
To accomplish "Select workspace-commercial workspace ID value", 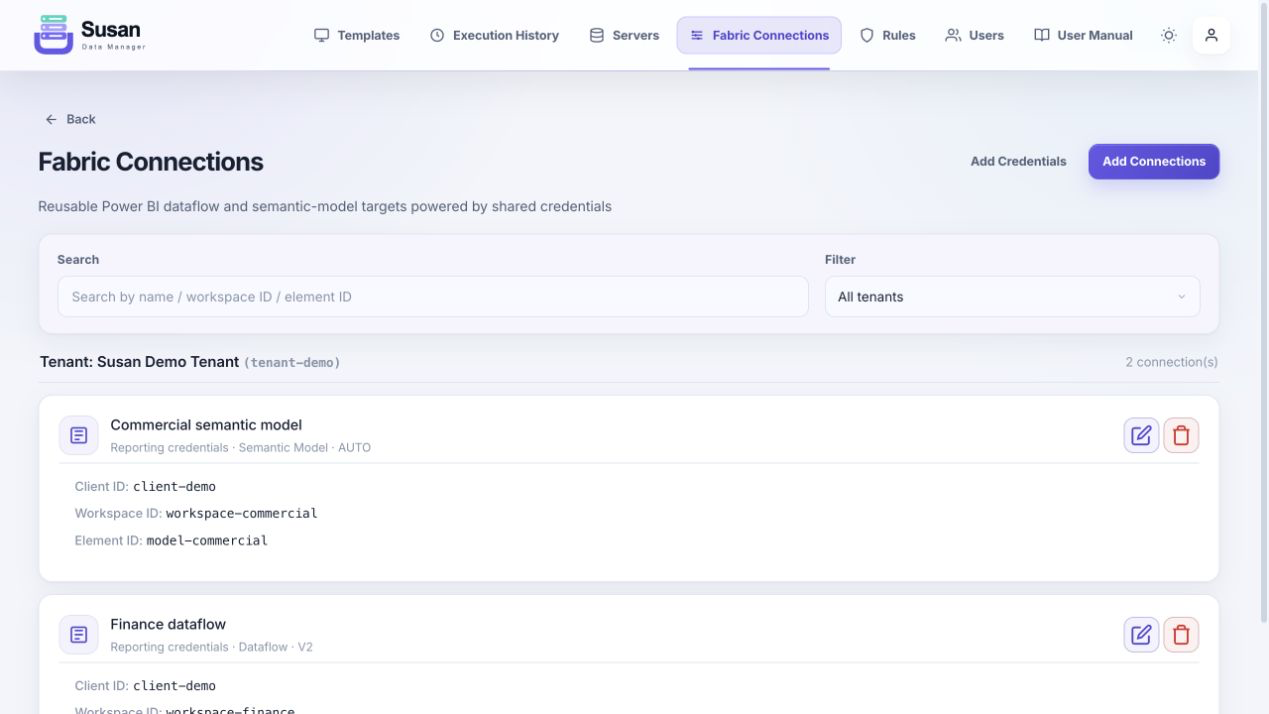I will pos(241,513).
